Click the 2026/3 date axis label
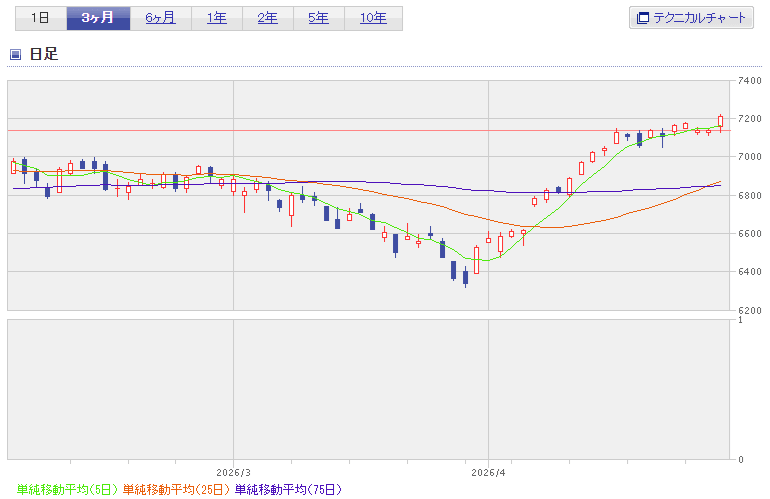Viewport: 770px width, 499px height. tap(233, 472)
